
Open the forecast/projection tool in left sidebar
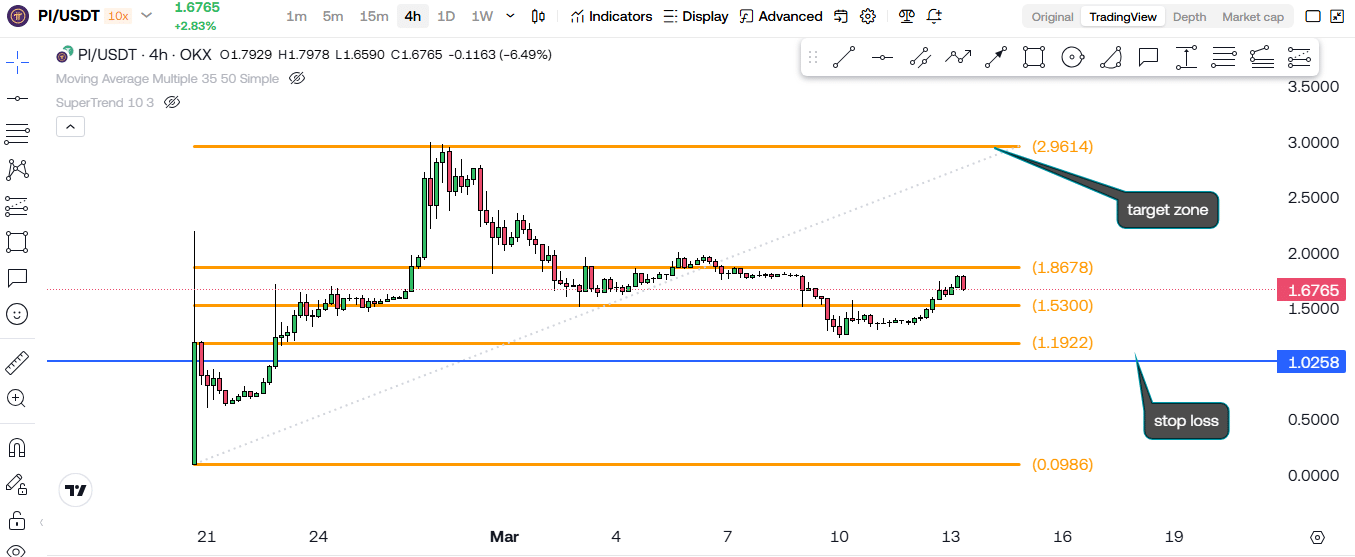(17, 206)
